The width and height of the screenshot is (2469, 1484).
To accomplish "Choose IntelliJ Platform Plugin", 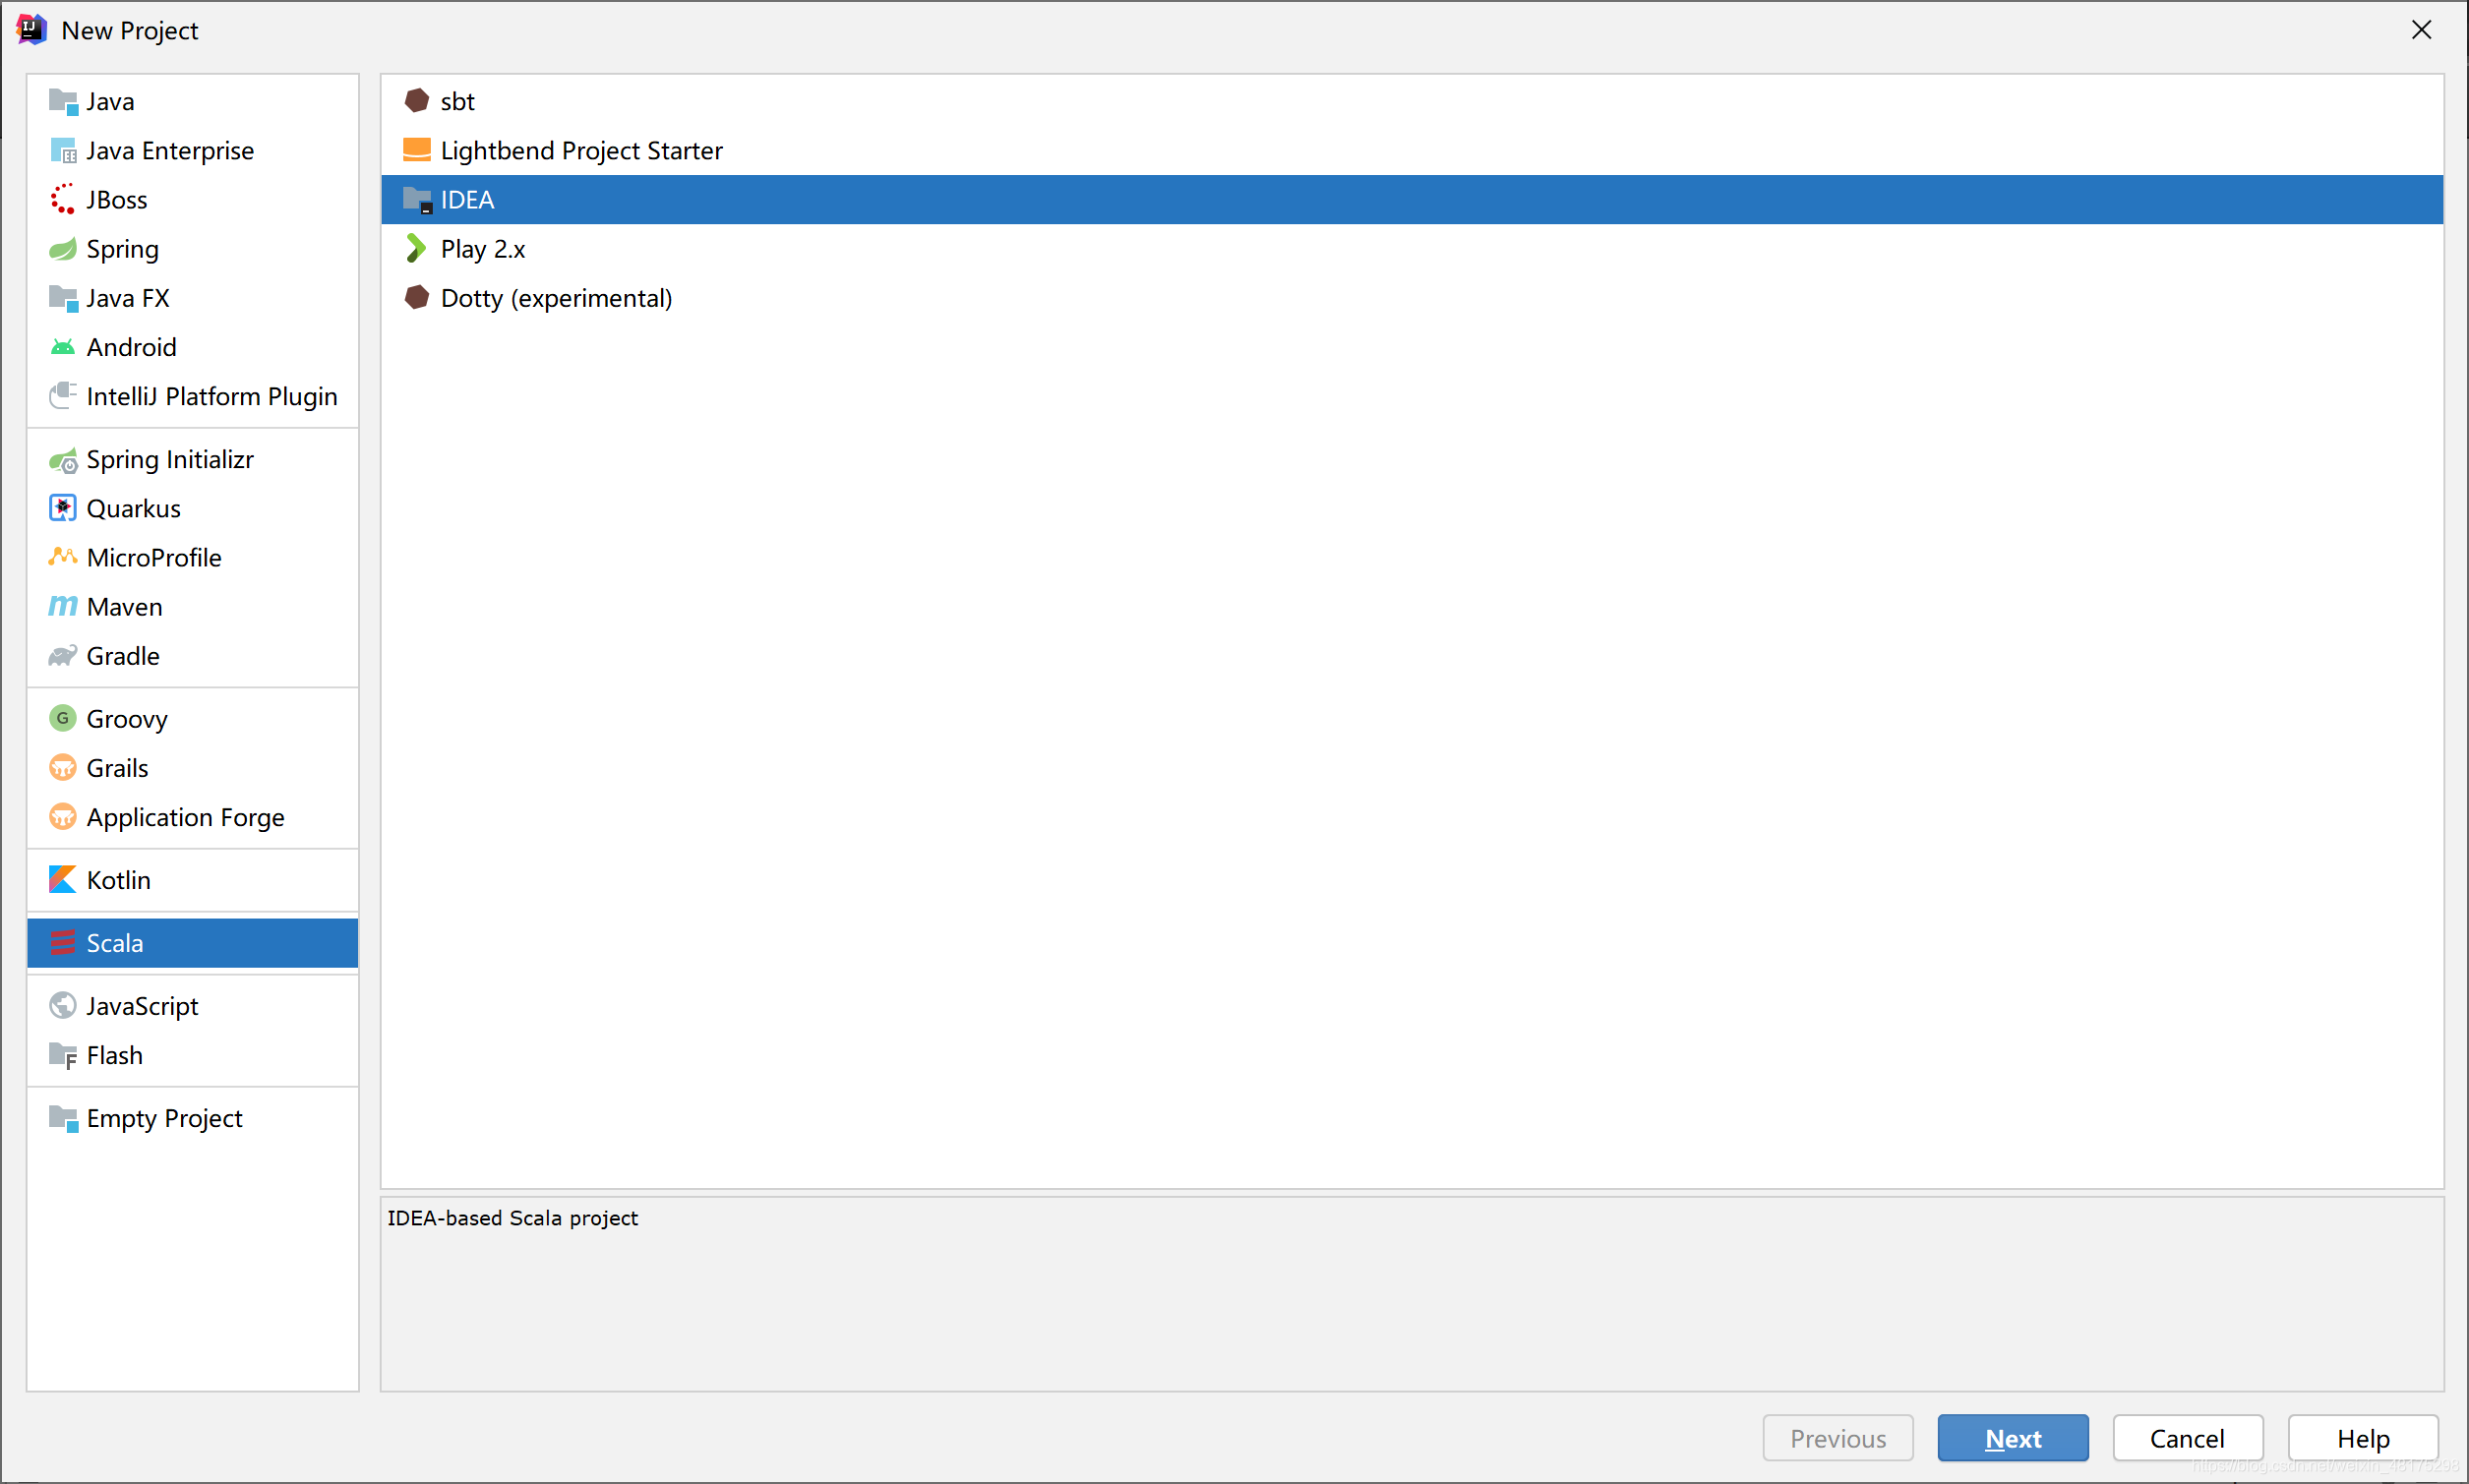I will click(193, 396).
